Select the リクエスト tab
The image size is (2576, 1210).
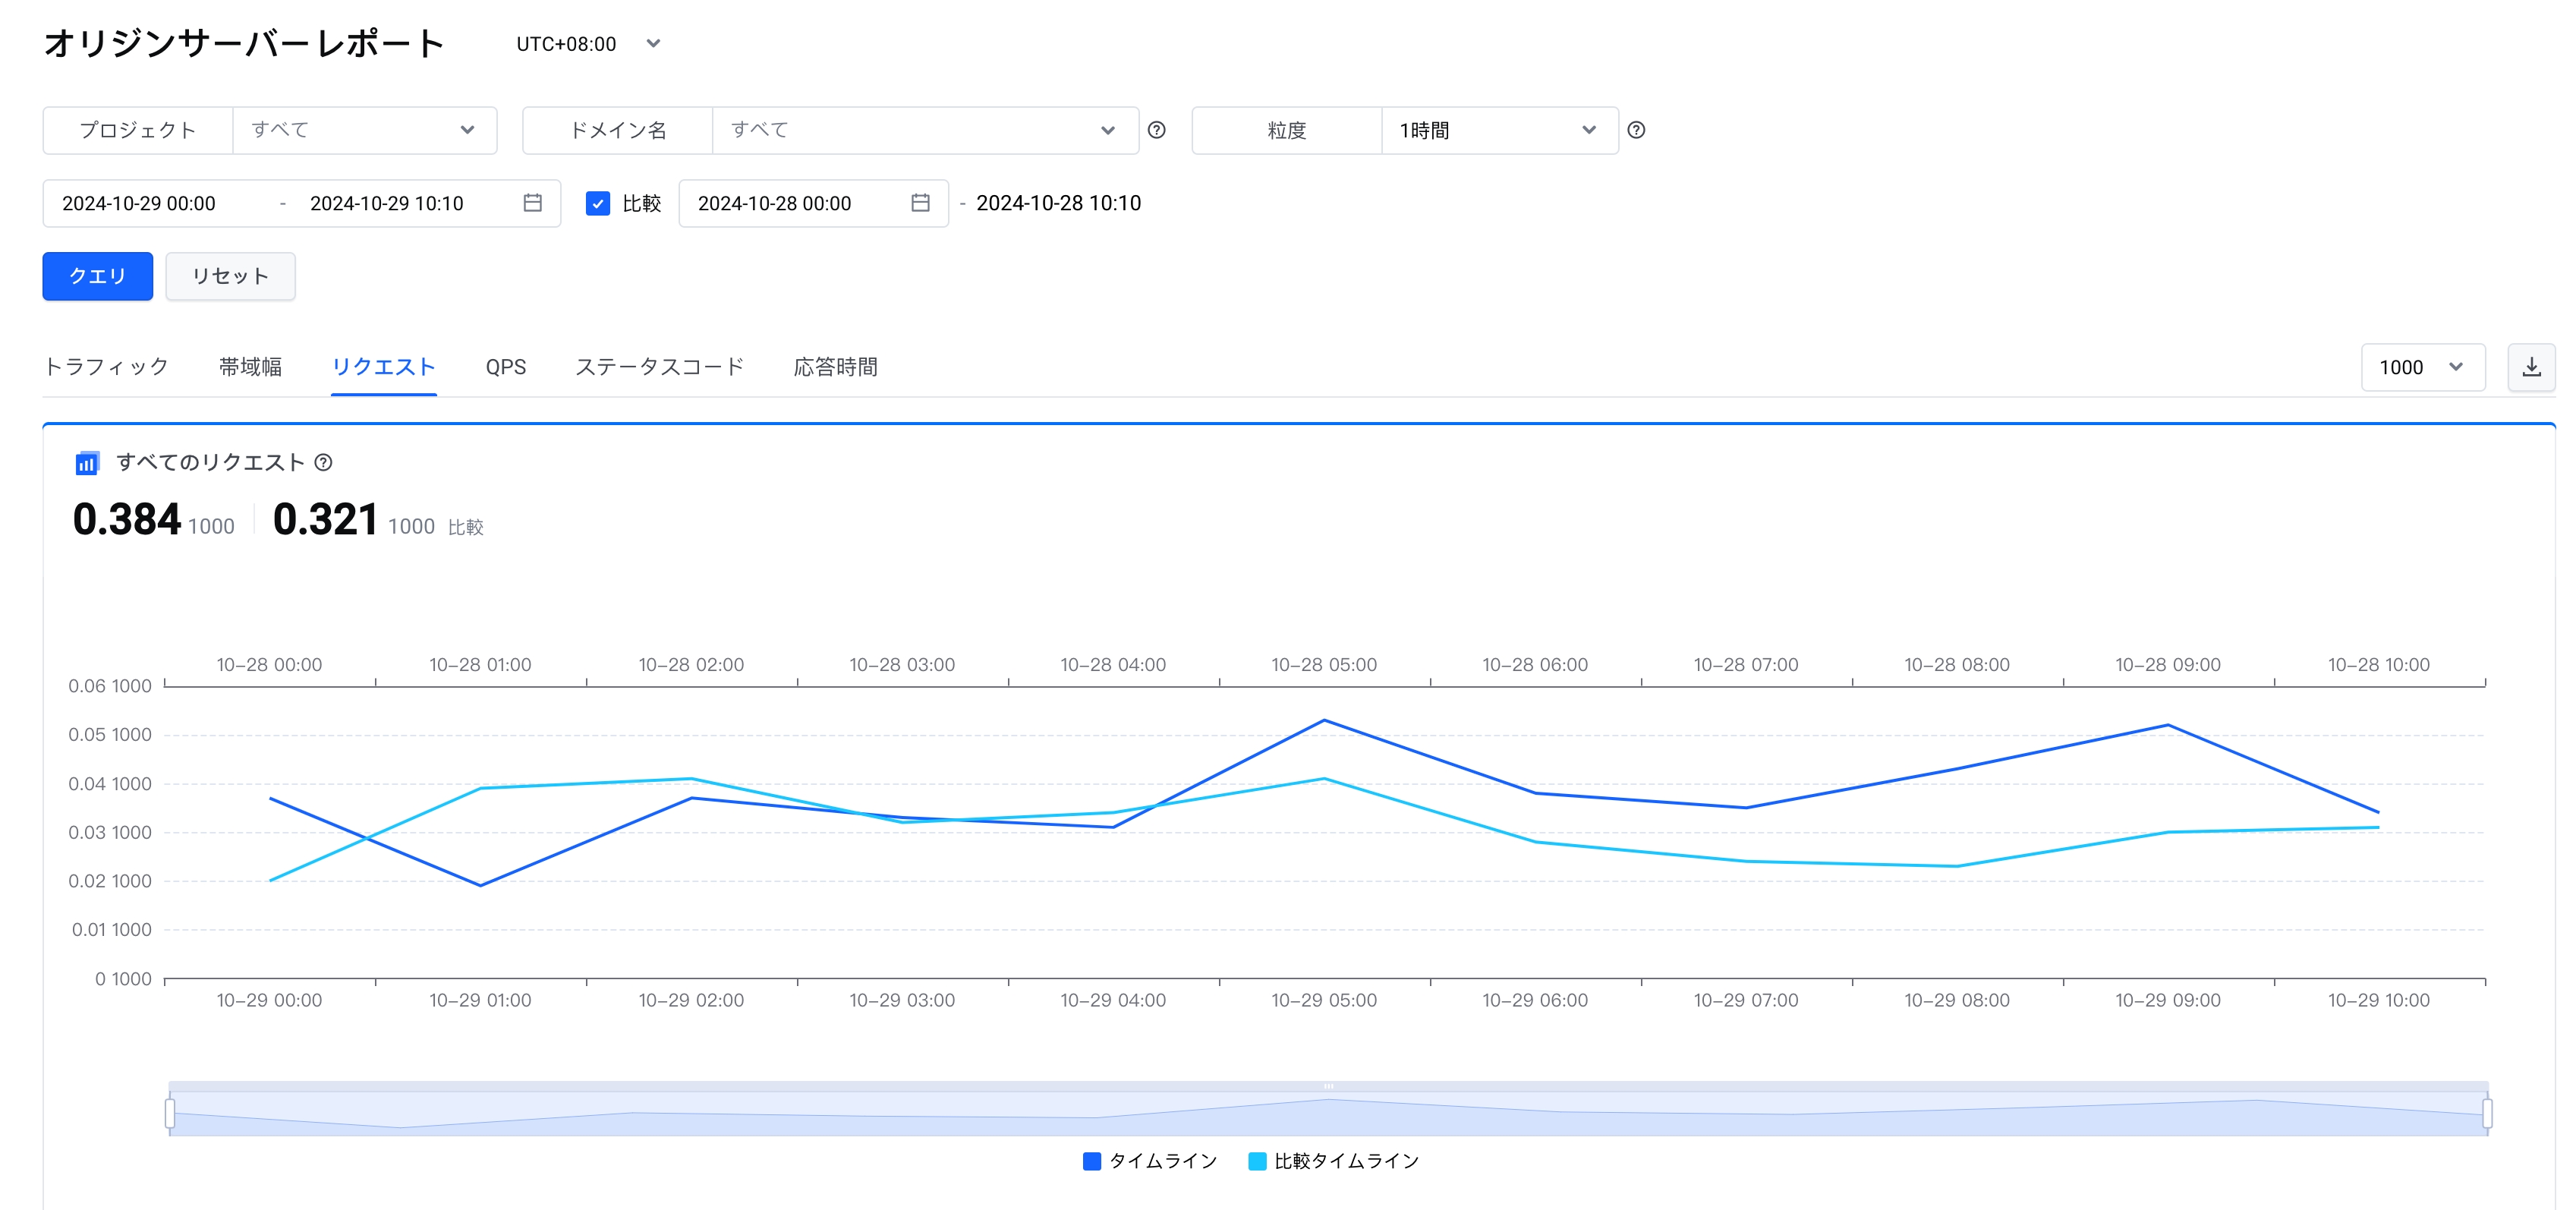tap(383, 367)
